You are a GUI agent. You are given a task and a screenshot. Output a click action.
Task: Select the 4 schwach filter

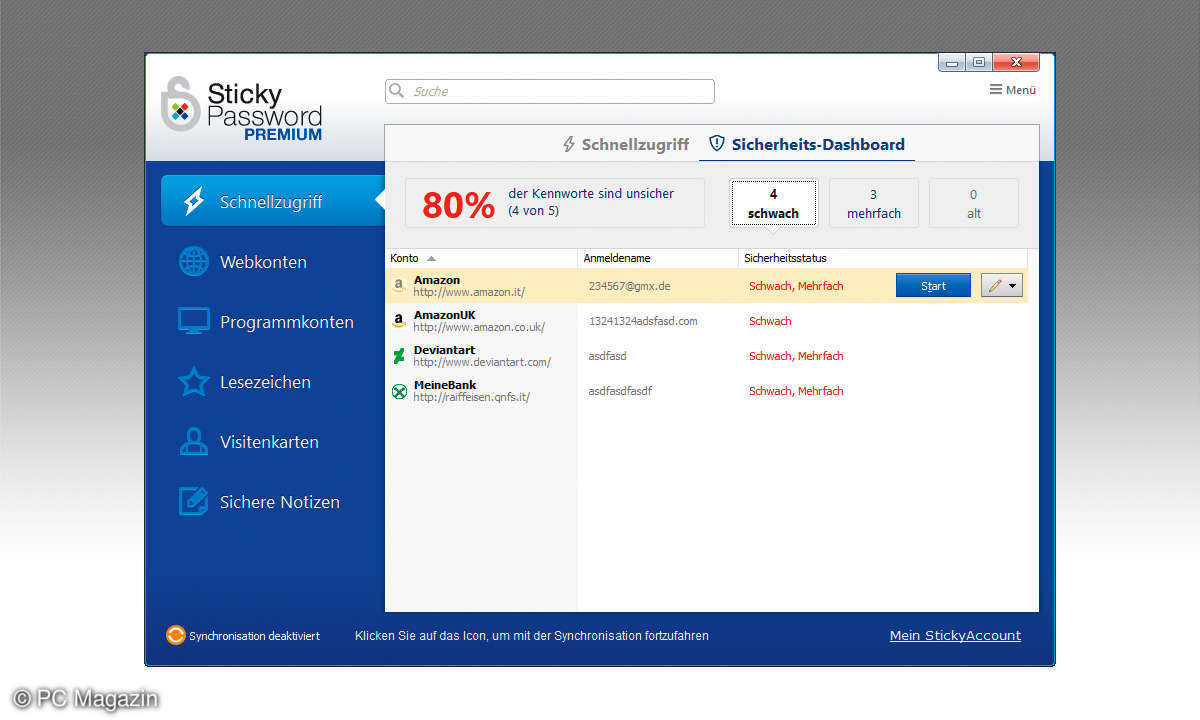(773, 203)
